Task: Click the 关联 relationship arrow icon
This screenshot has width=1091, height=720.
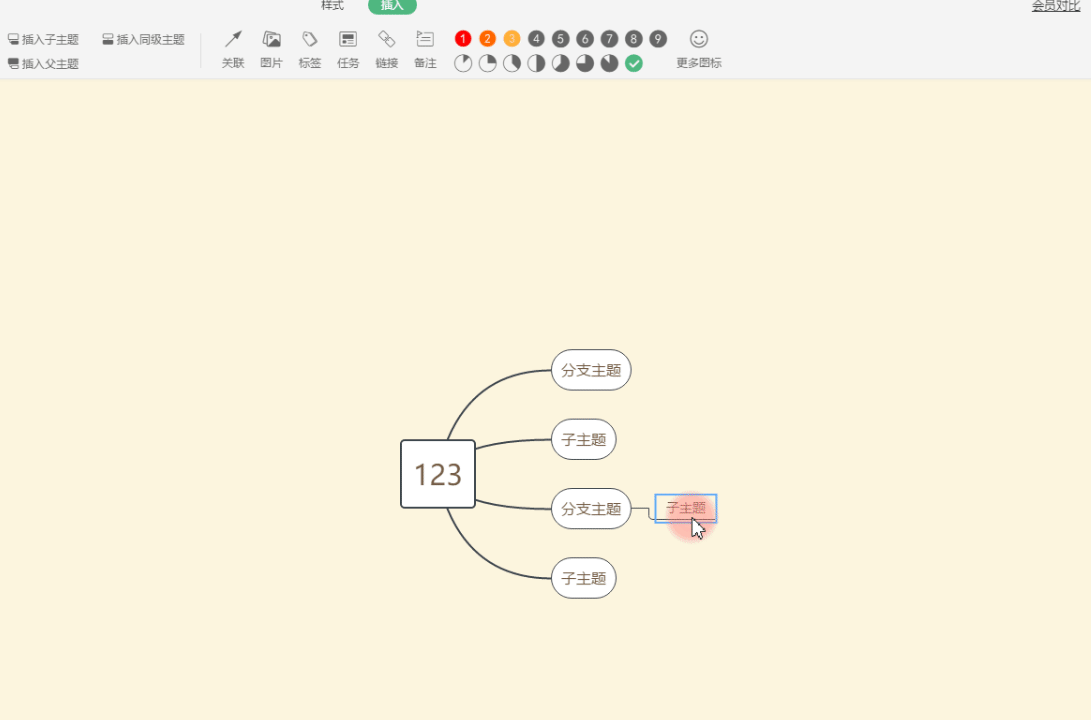Action: (x=233, y=40)
